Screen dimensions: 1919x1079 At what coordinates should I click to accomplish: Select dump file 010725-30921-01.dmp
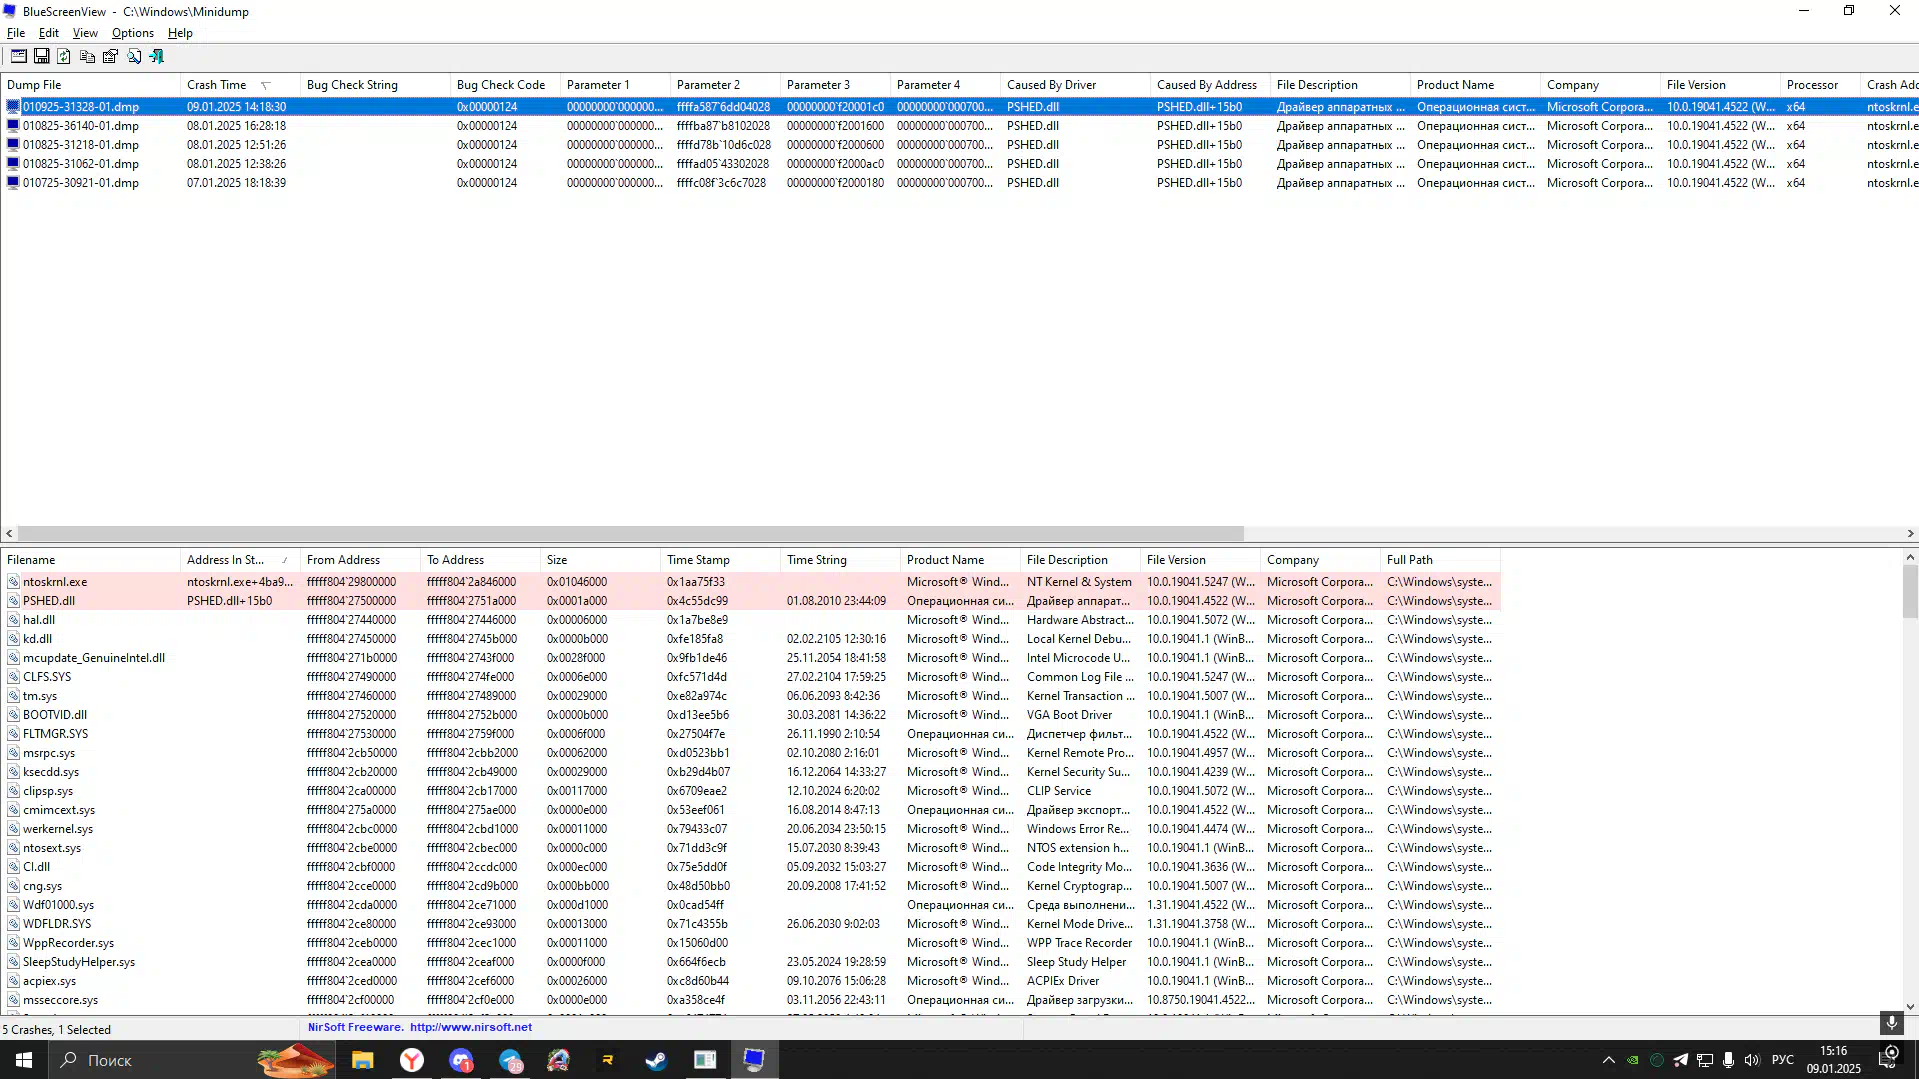[81, 183]
